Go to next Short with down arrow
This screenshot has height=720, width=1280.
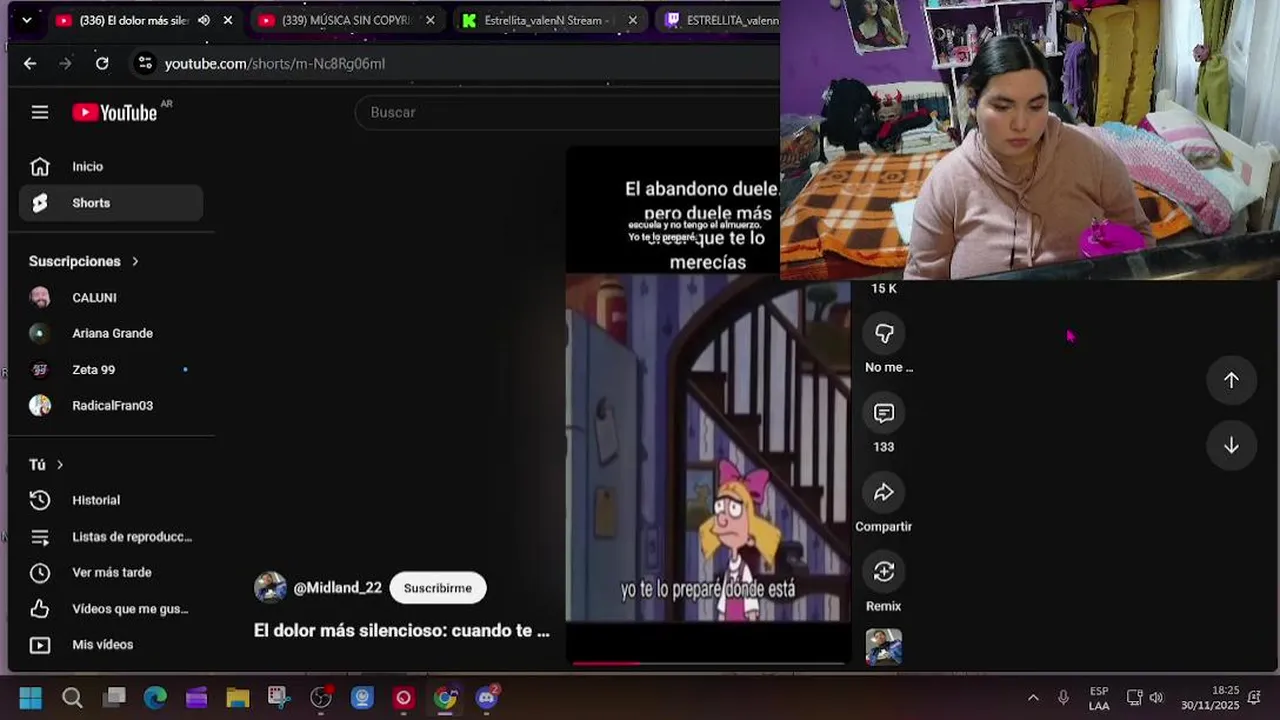(x=1231, y=445)
